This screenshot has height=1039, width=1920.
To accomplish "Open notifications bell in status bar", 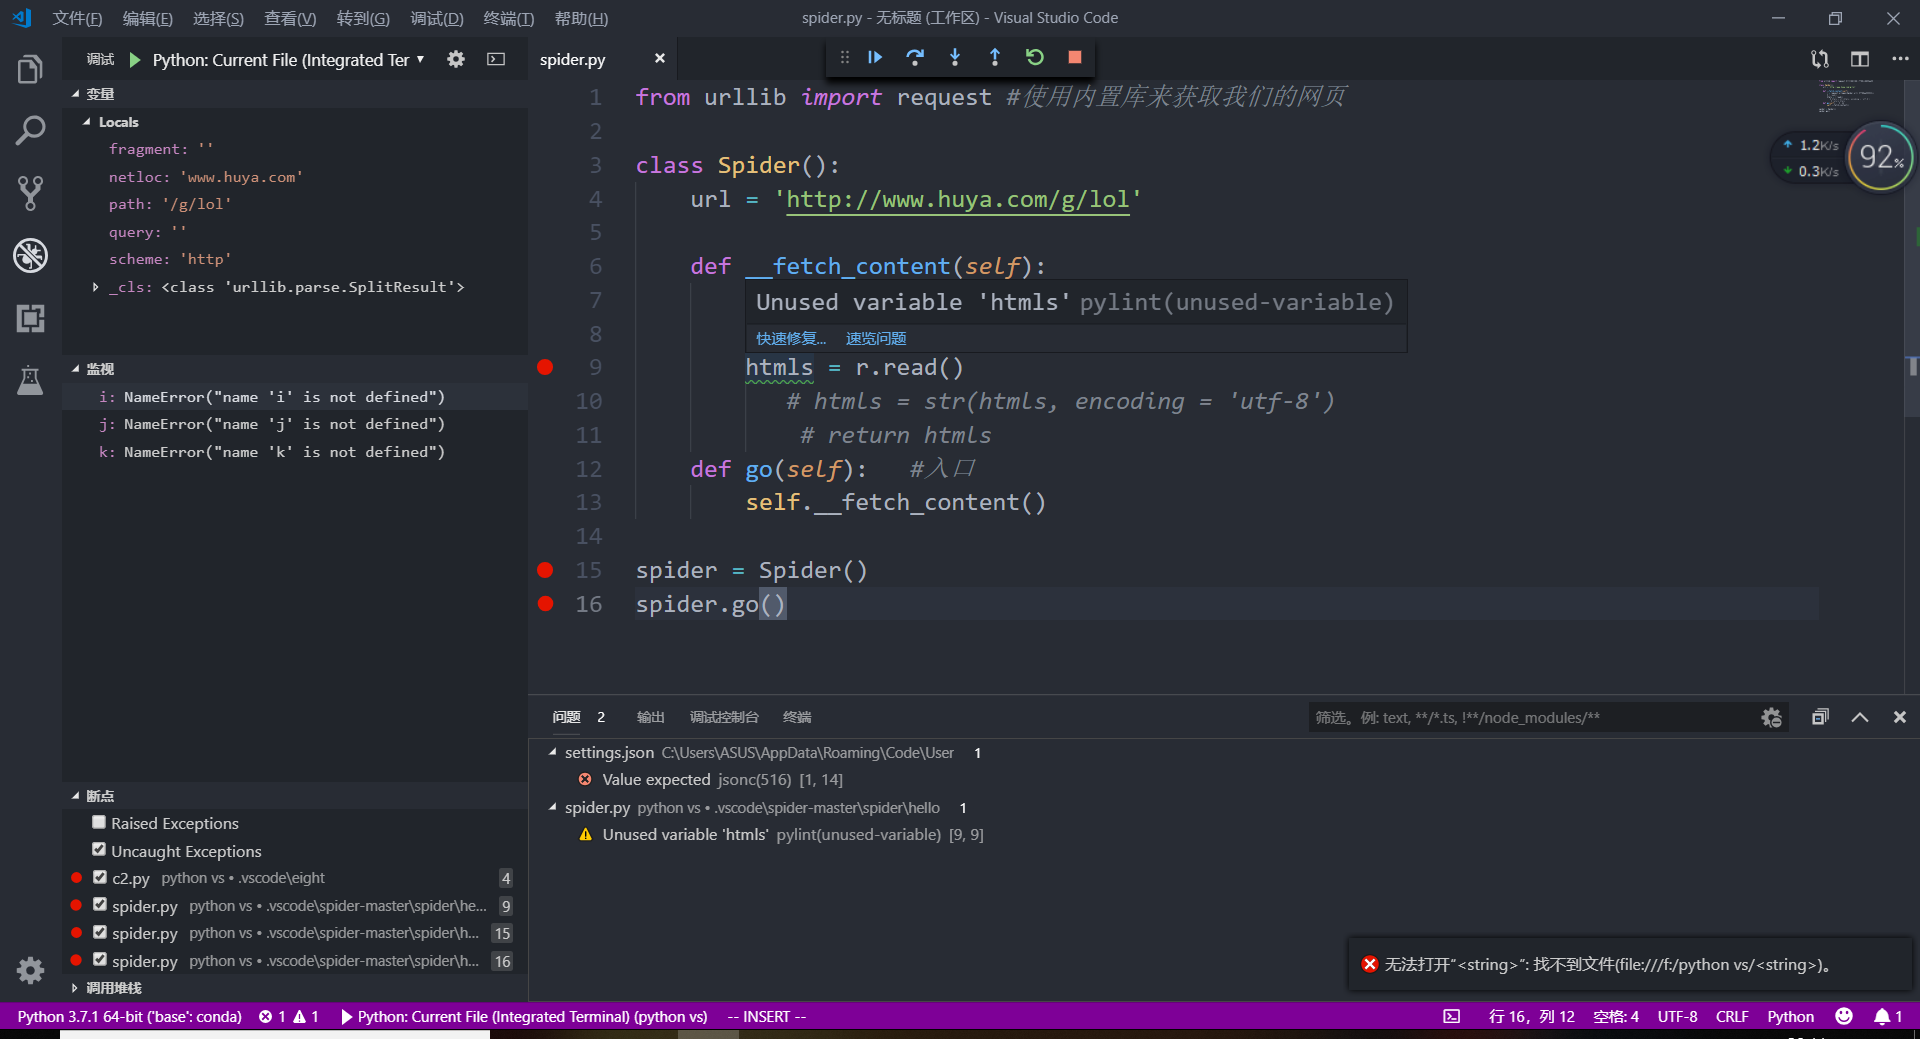I will (1888, 1016).
